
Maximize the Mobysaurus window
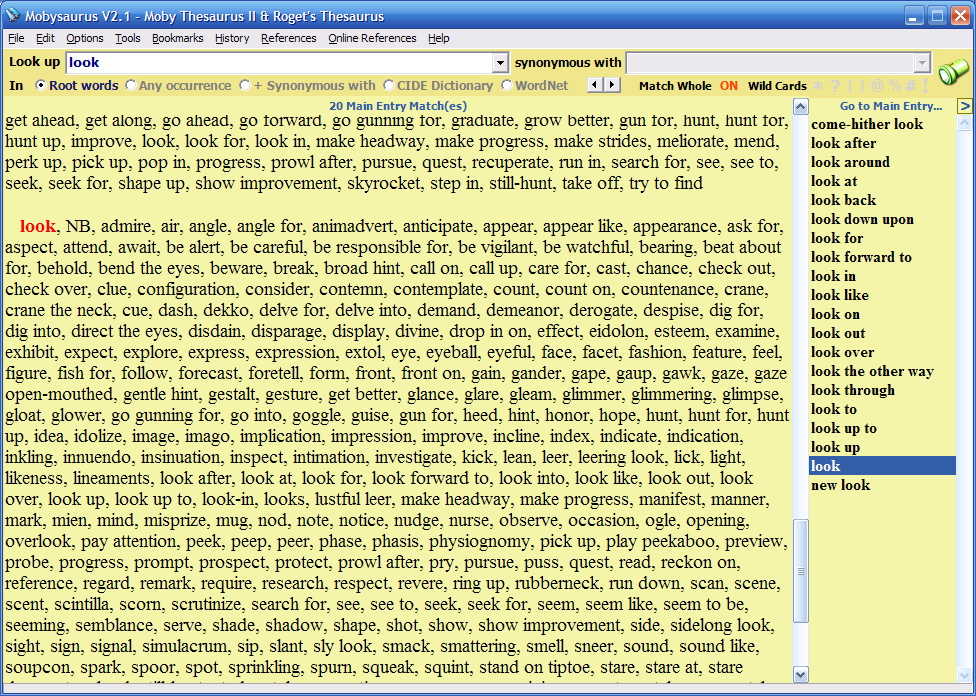[x=937, y=16]
